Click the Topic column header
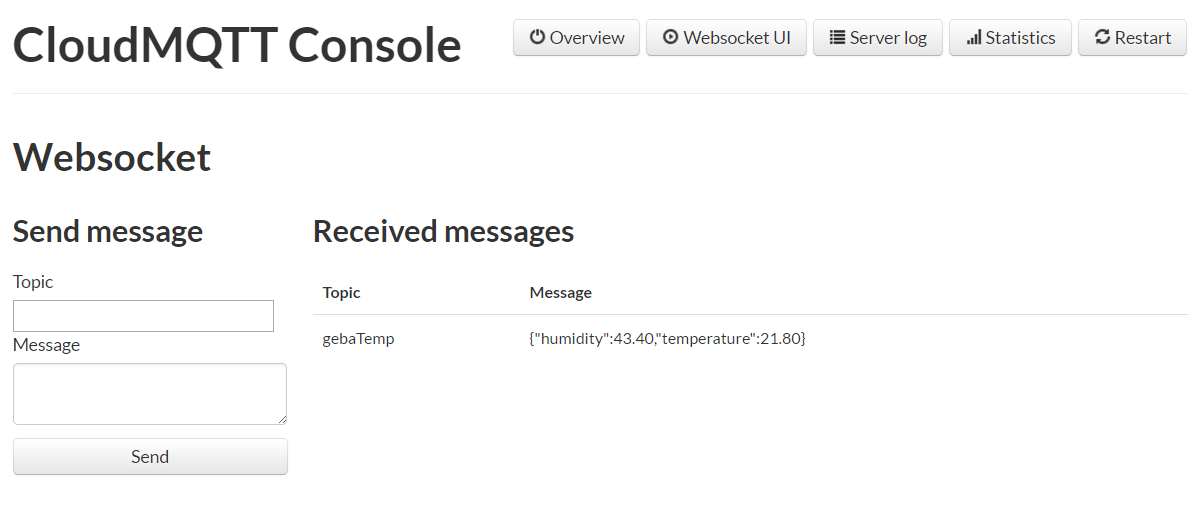Image resolution: width=1197 pixels, height=520 pixels. tap(341, 293)
